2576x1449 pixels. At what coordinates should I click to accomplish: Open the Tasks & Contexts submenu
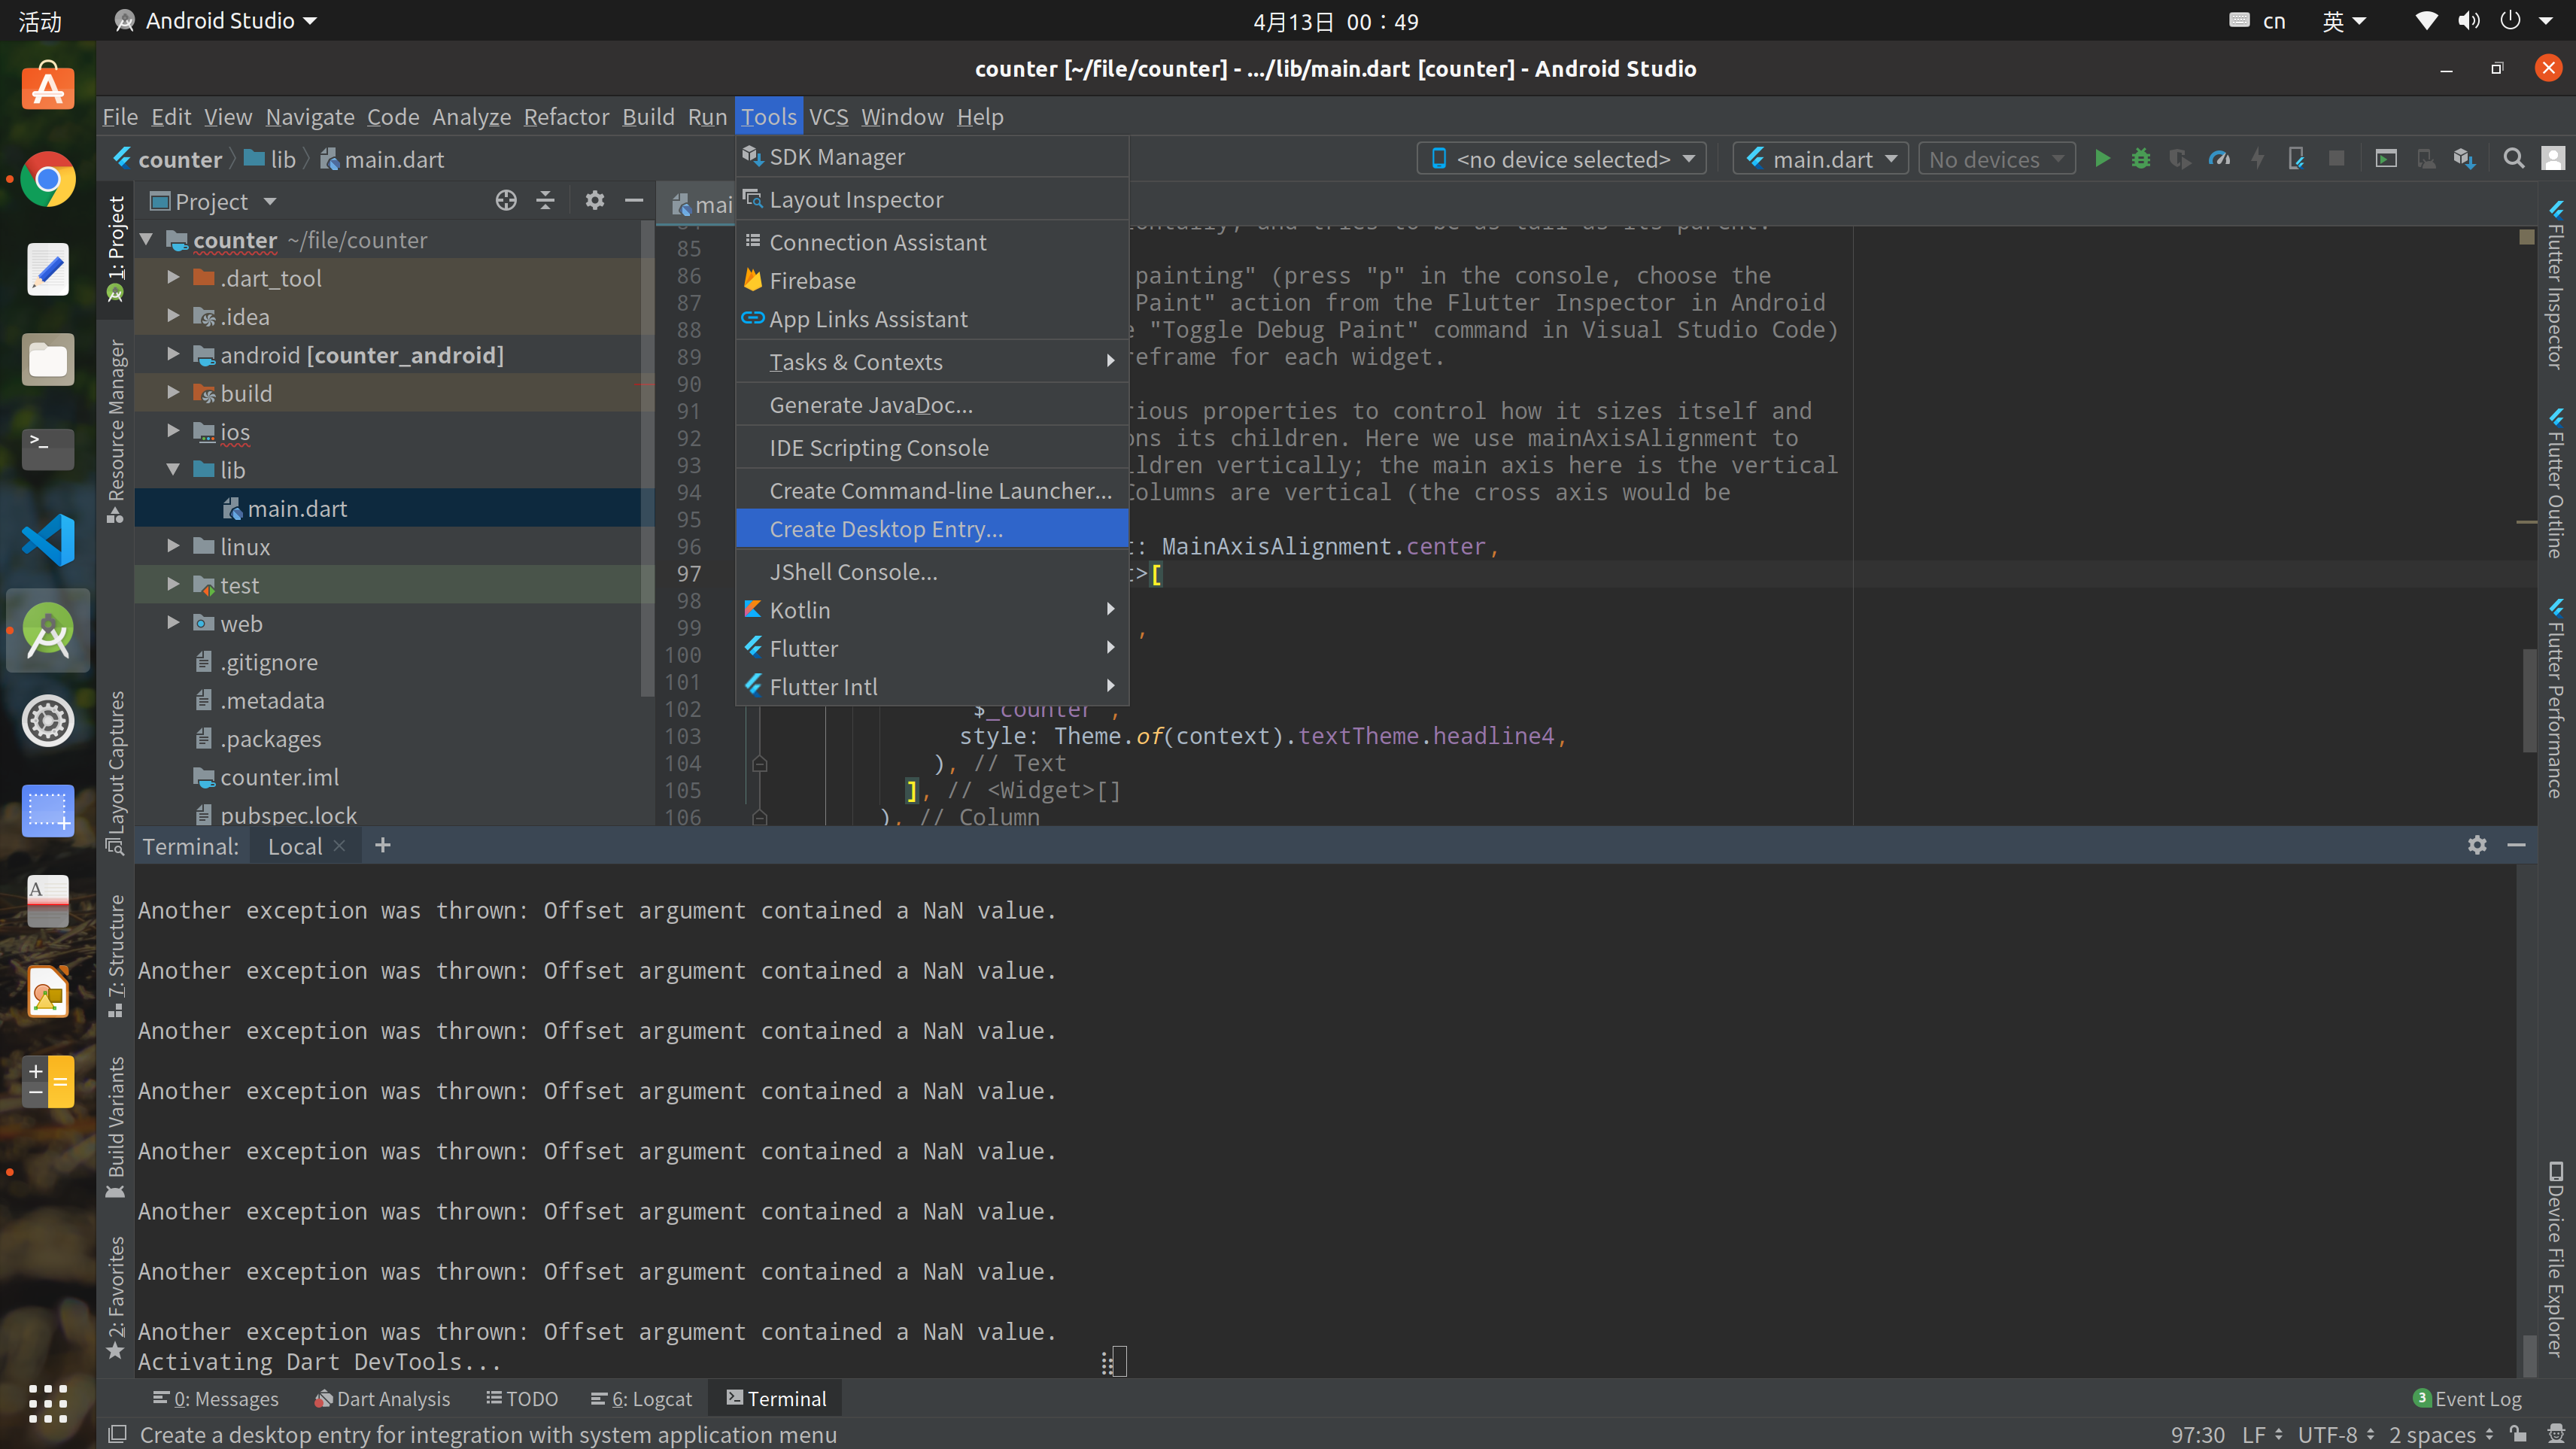[932, 362]
